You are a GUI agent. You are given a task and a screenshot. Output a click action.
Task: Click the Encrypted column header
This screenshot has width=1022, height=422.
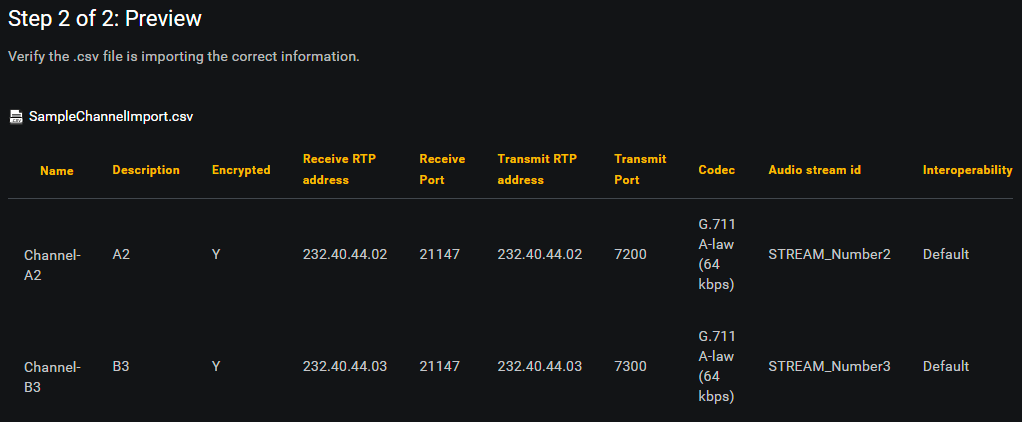point(241,170)
